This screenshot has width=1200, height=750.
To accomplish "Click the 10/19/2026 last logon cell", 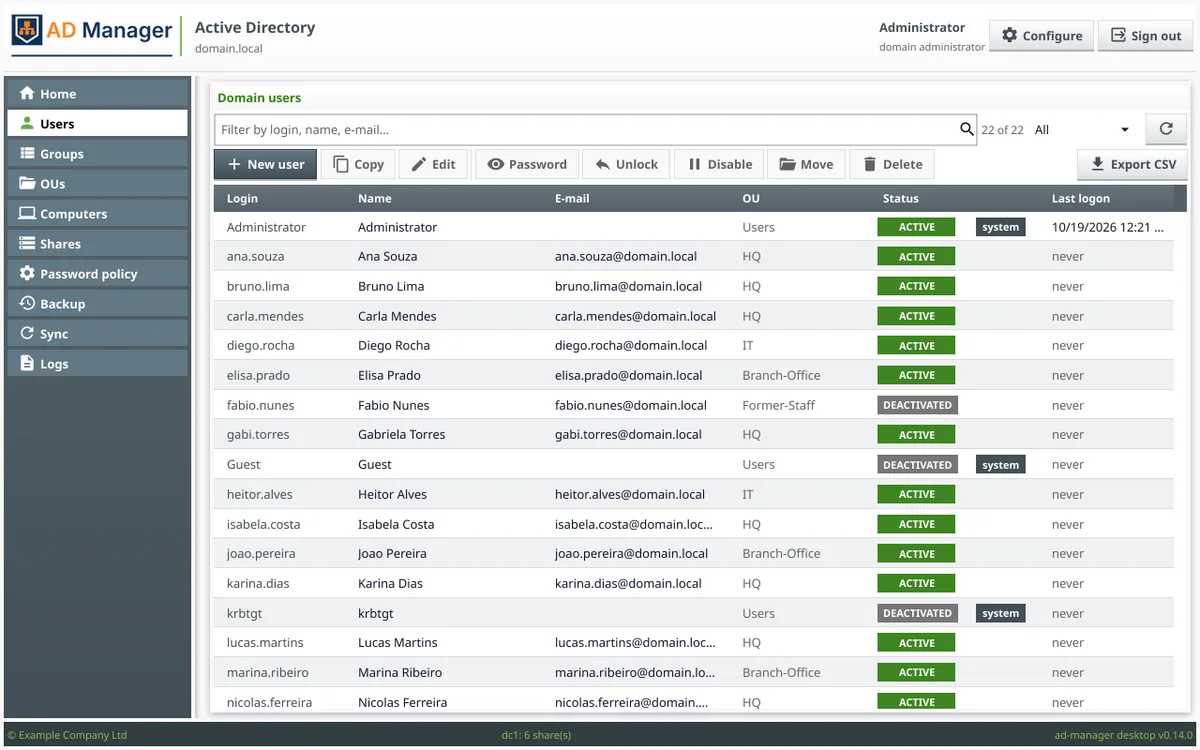I will pos(1108,227).
